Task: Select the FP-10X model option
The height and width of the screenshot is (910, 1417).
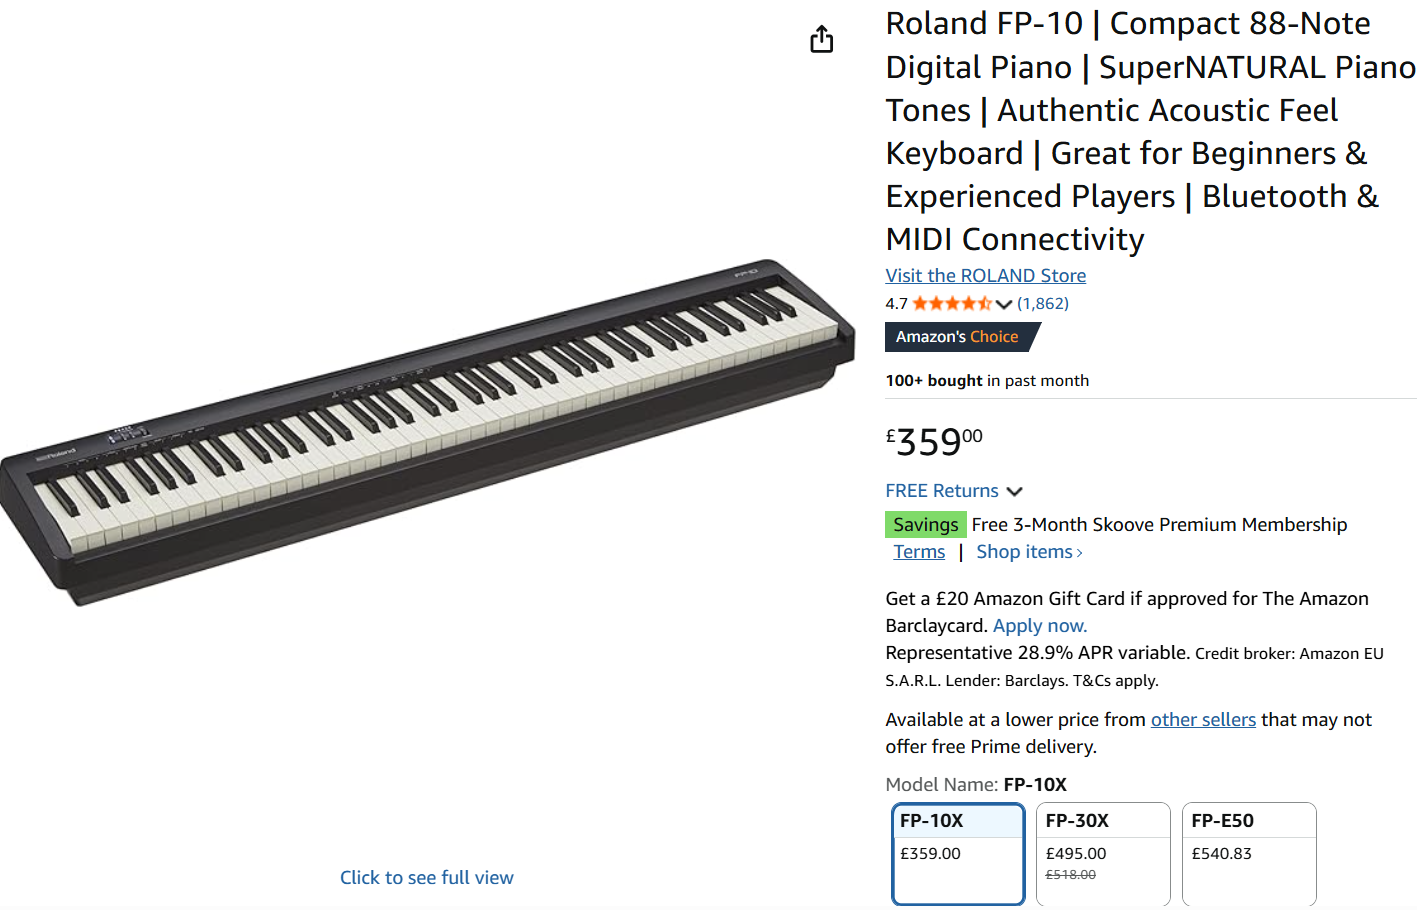Action: point(958,853)
